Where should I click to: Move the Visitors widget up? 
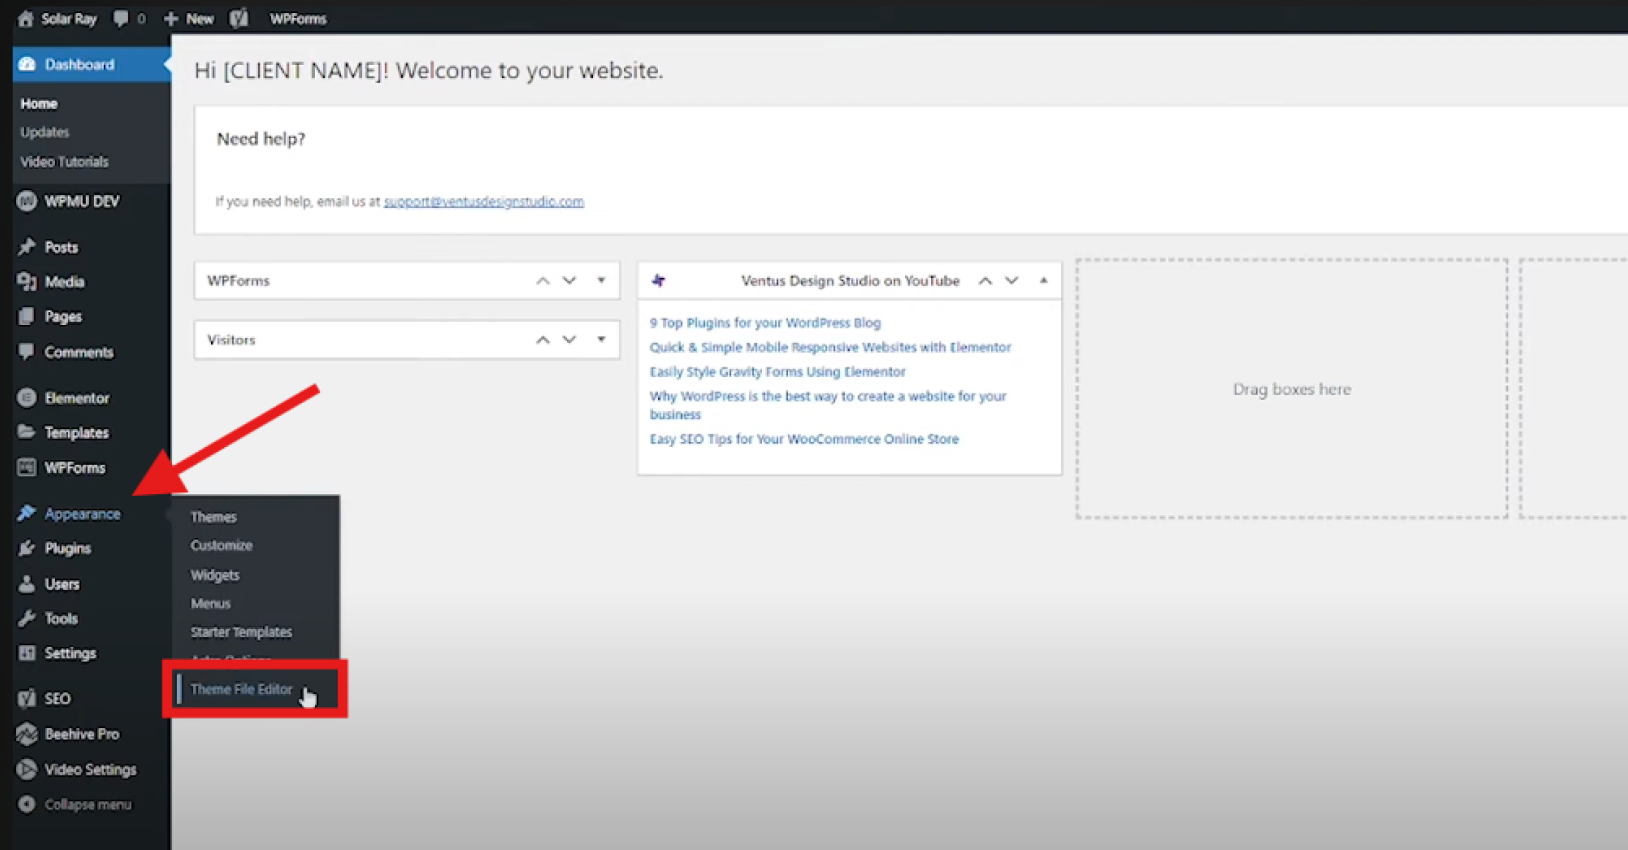tap(542, 340)
